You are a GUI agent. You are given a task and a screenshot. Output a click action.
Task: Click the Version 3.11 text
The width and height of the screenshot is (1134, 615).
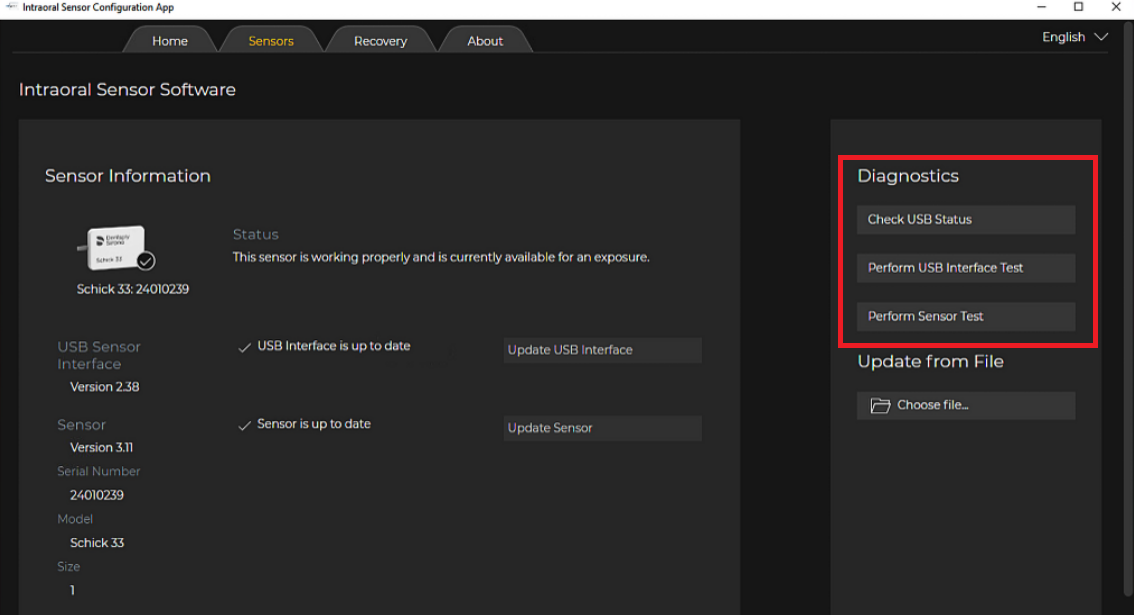101,447
